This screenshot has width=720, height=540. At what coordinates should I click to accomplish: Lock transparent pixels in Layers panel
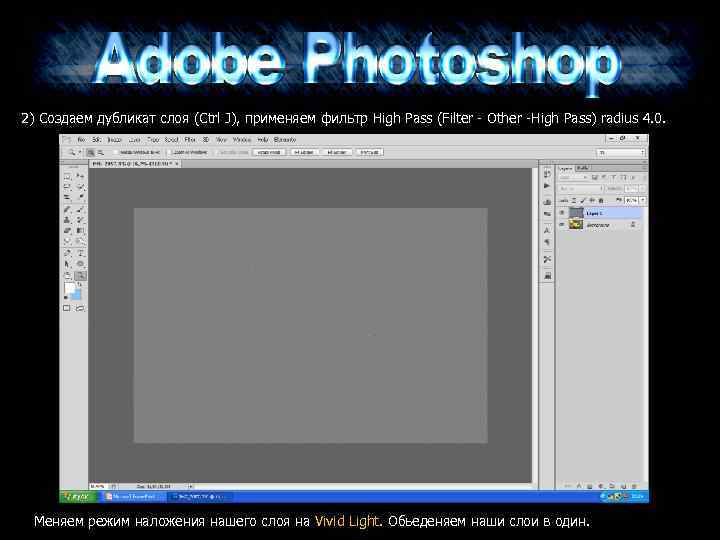coord(574,201)
